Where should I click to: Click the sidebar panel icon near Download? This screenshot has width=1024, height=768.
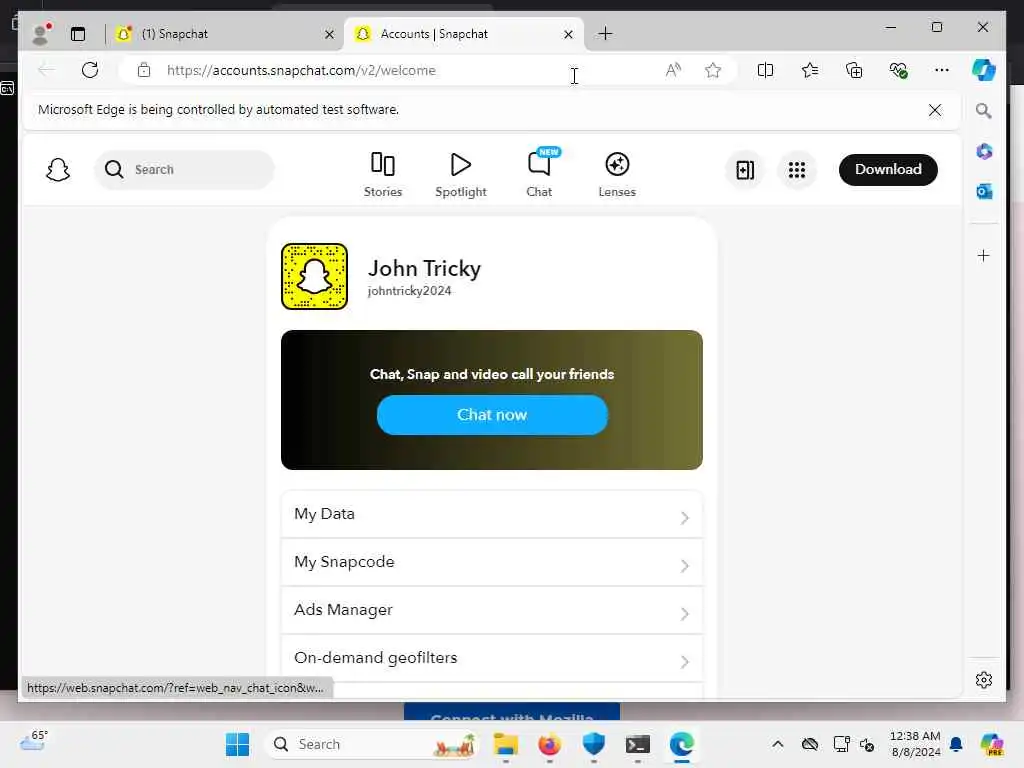(745, 170)
